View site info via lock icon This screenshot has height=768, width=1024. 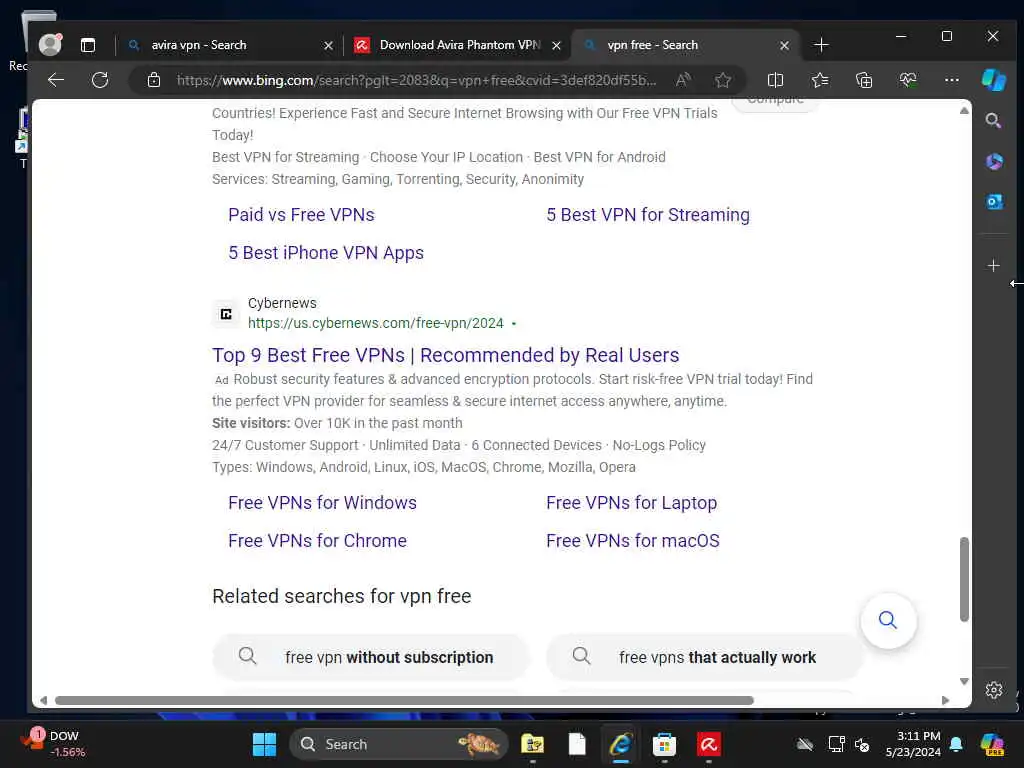pos(154,80)
